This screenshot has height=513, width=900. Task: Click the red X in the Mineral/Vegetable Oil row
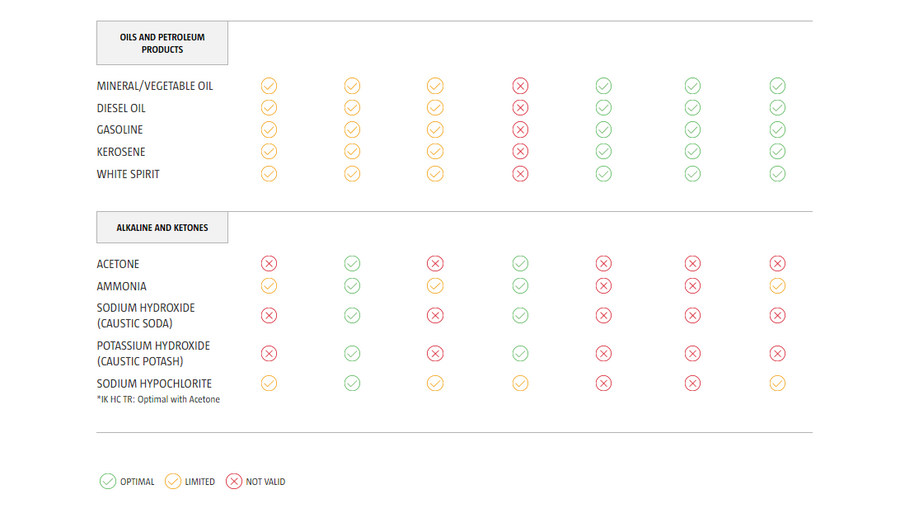click(x=520, y=86)
